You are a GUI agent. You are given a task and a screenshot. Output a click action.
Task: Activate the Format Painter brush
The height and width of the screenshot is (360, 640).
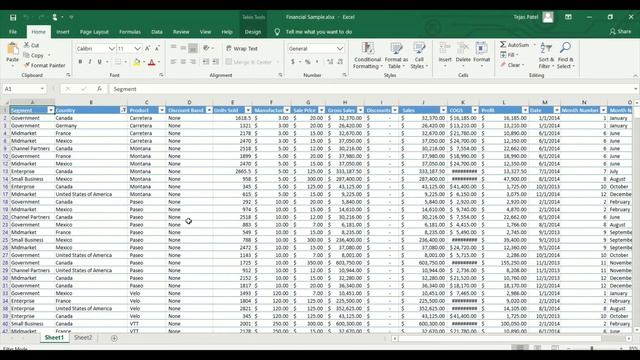point(44,65)
